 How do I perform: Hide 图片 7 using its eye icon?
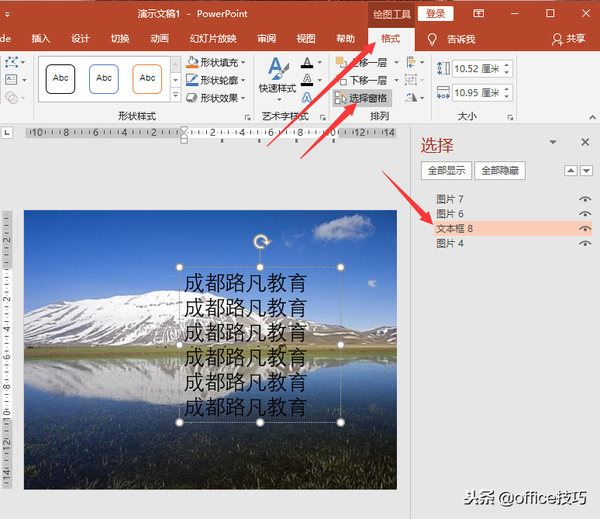(x=585, y=200)
